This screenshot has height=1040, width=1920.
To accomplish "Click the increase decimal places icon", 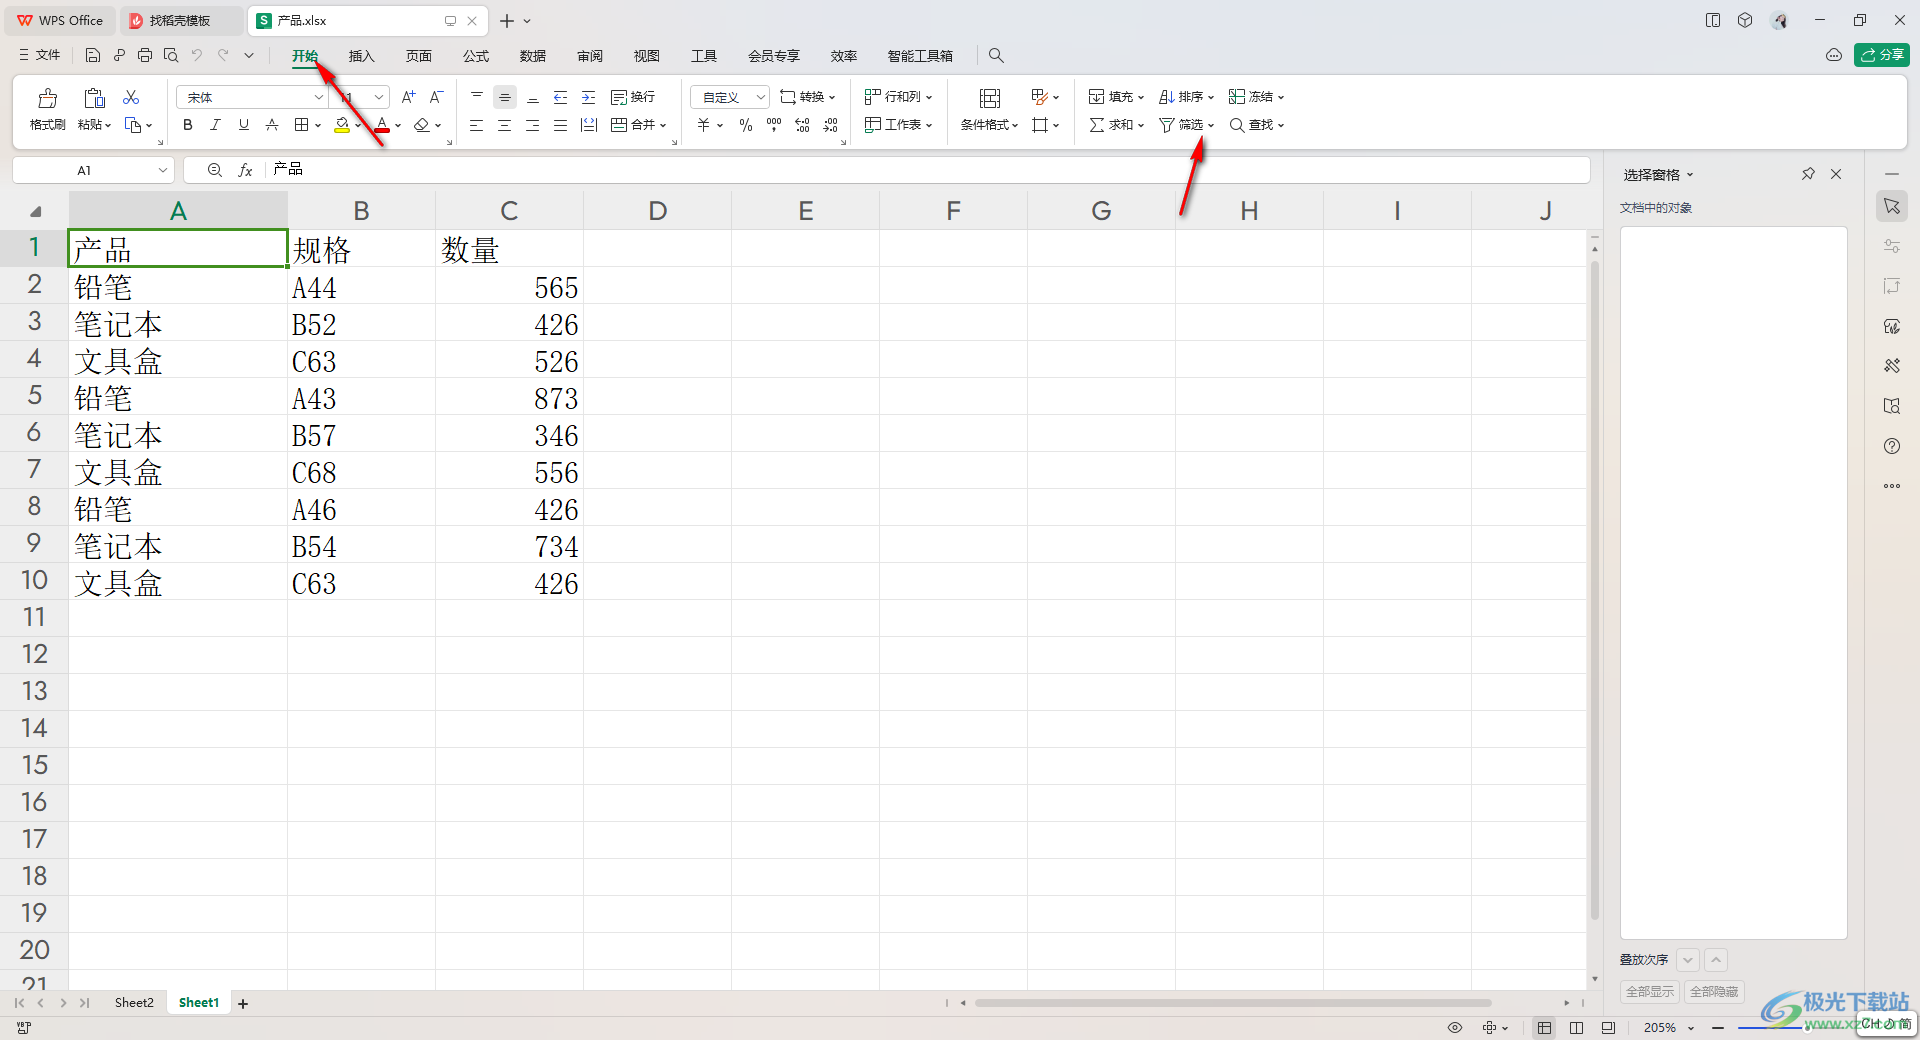I will tap(802, 125).
